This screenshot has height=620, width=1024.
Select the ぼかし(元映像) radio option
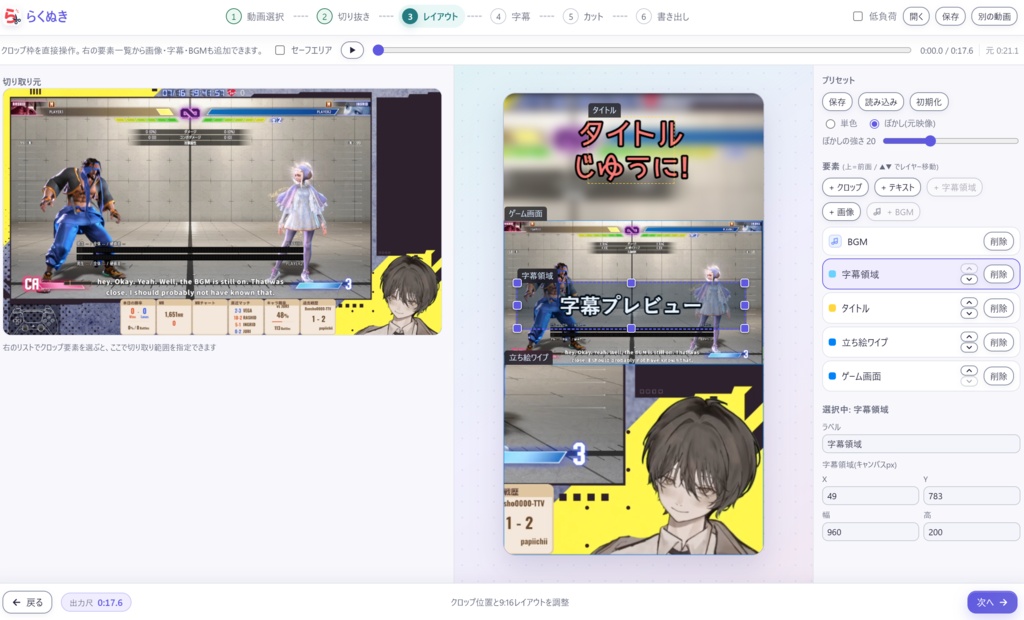coord(874,123)
